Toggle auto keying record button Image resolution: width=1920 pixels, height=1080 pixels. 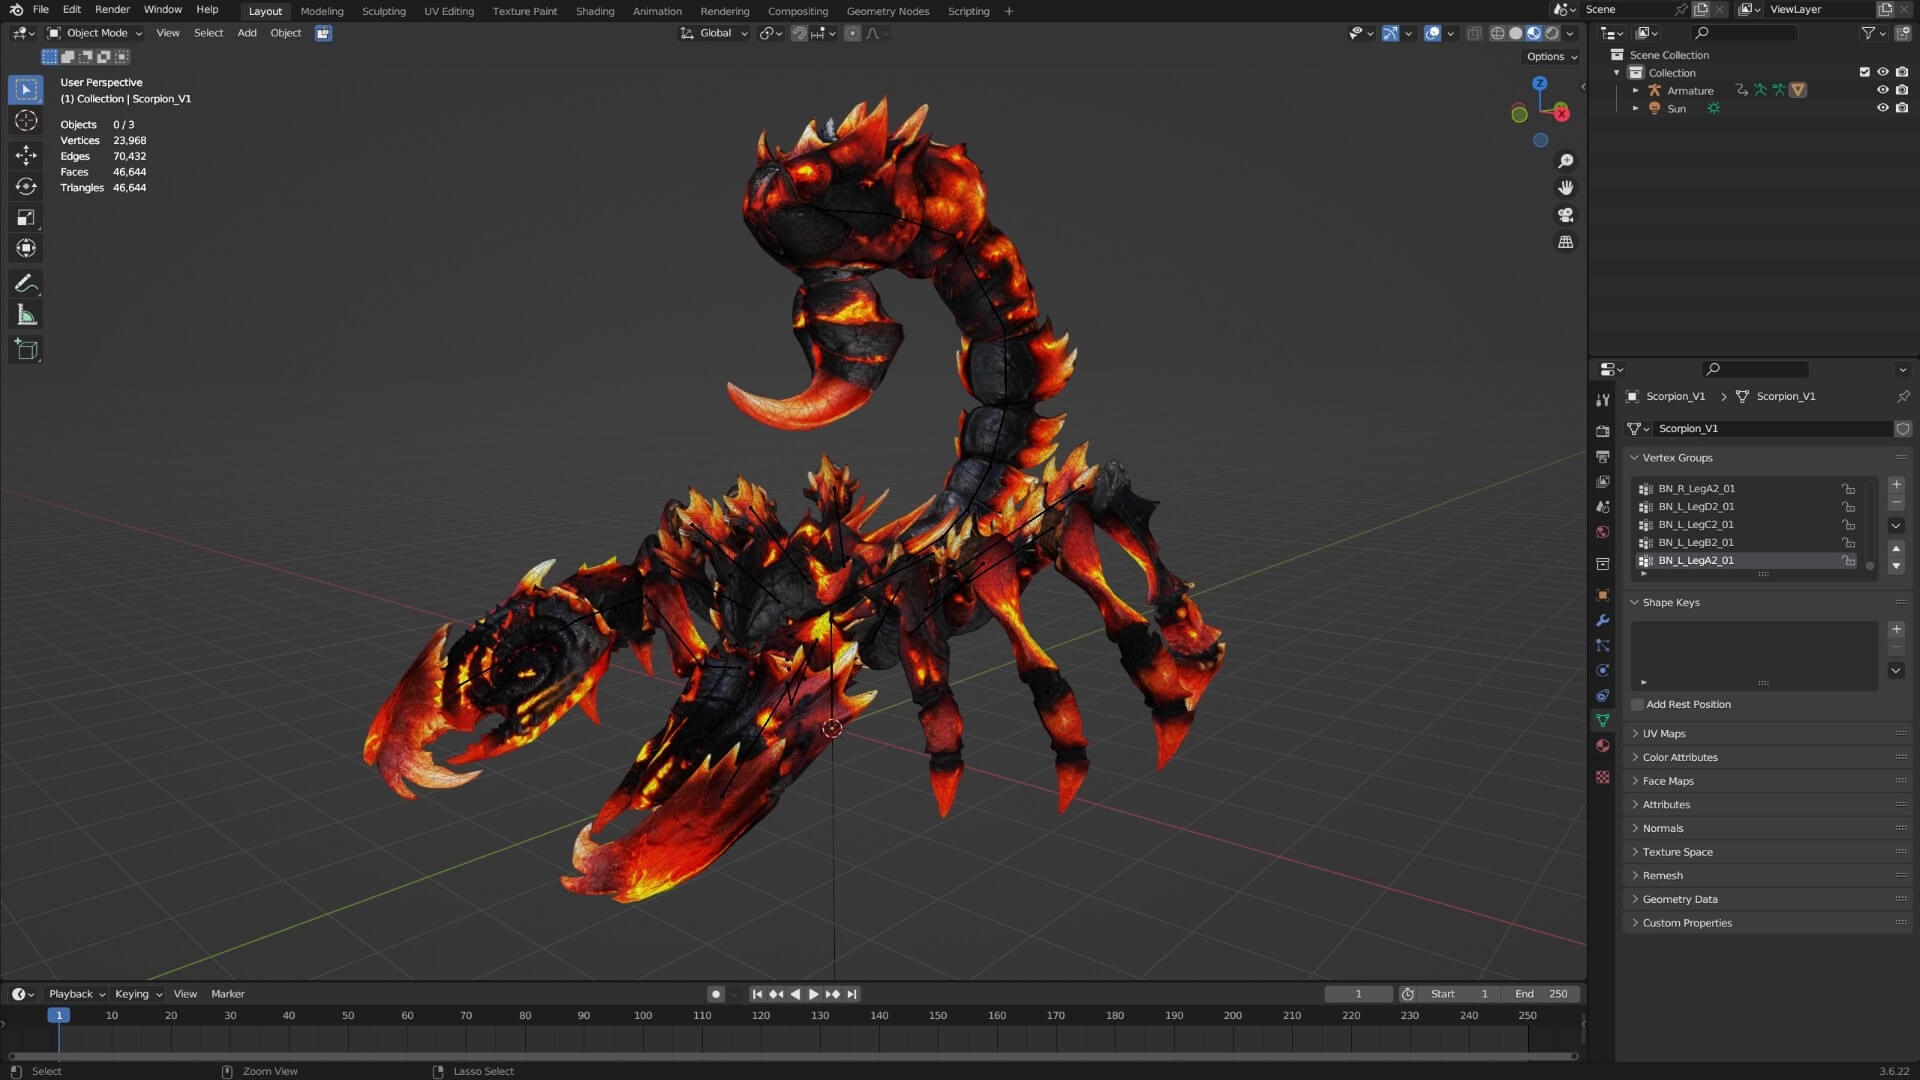coord(715,994)
